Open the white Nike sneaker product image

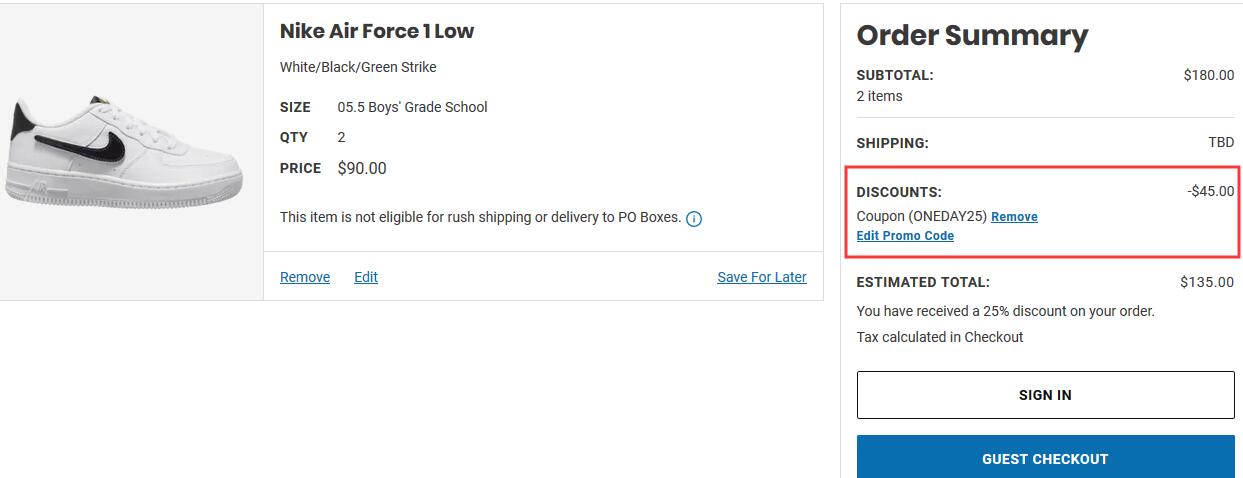(x=124, y=152)
